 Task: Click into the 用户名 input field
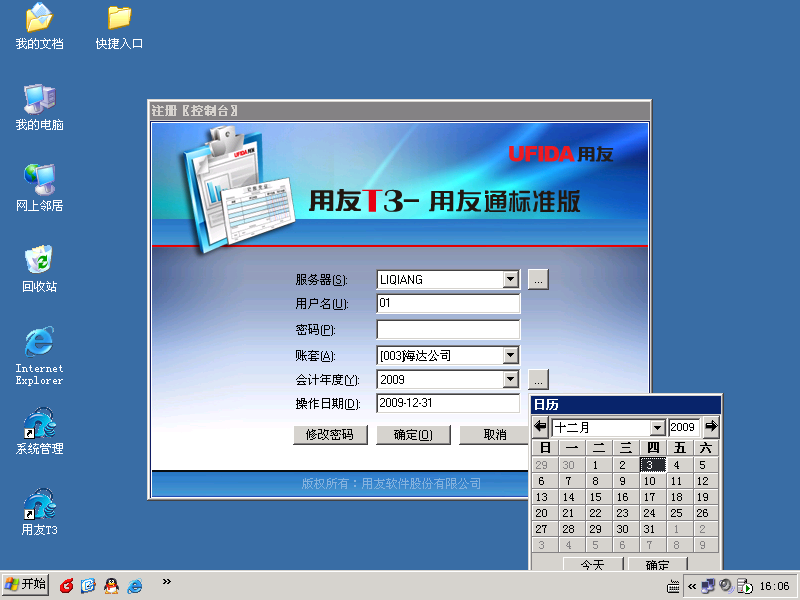[448, 303]
